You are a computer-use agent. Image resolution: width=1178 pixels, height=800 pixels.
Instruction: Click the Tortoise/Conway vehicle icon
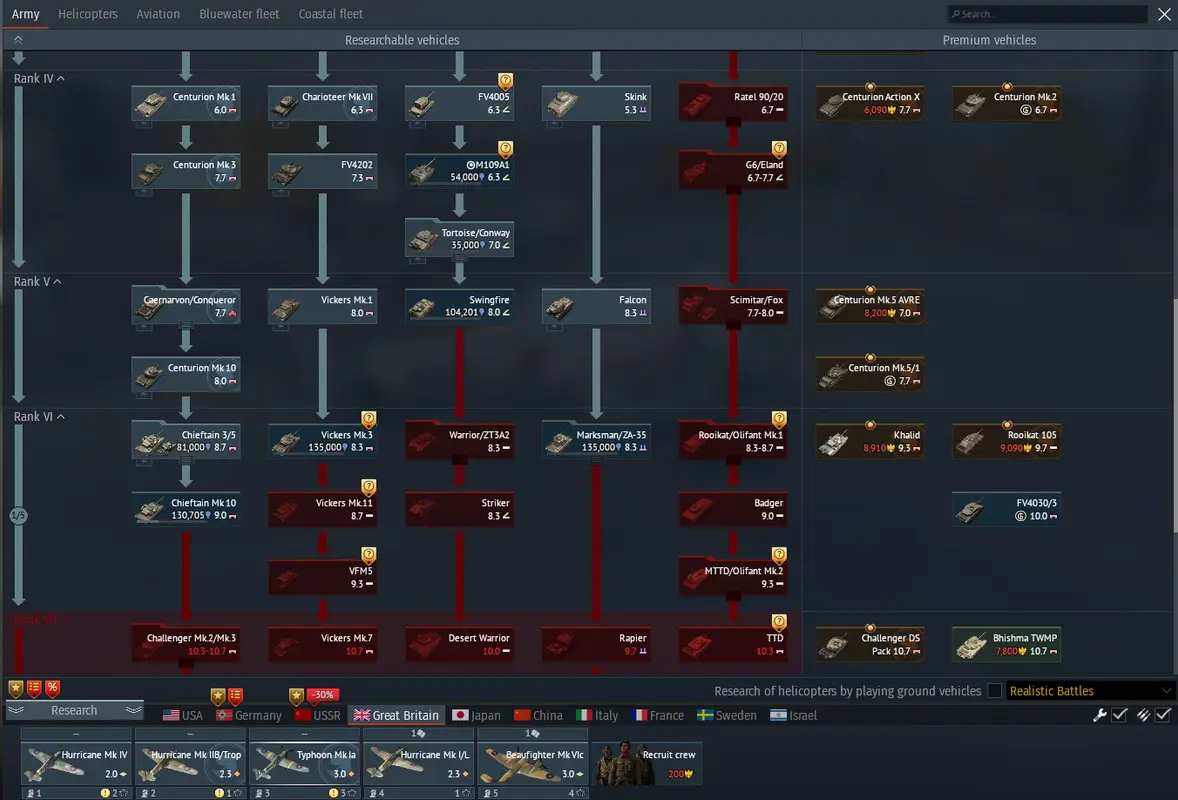click(424, 239)
